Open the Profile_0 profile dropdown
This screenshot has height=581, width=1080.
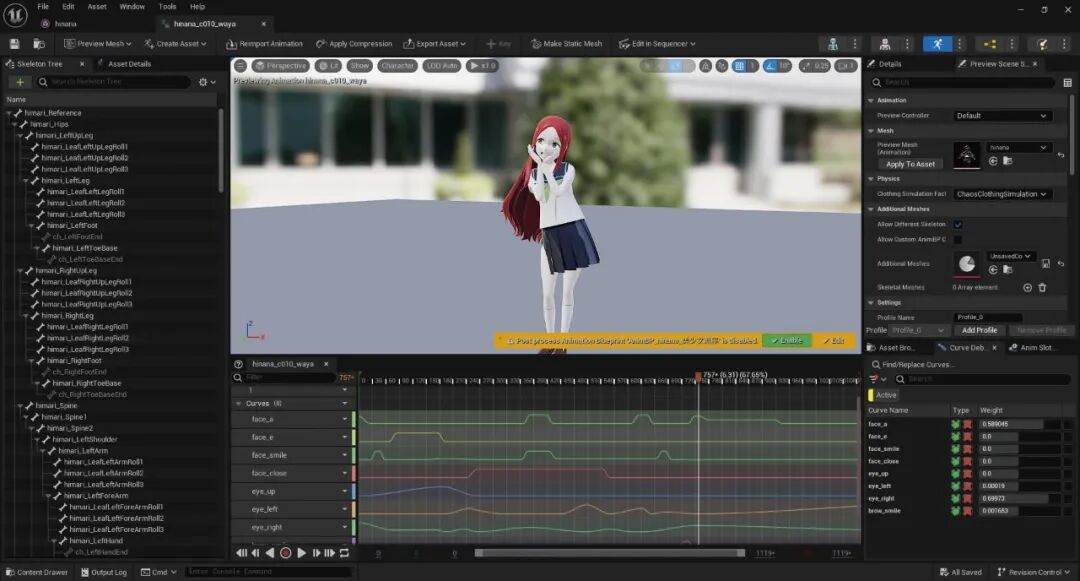point(918,330)
